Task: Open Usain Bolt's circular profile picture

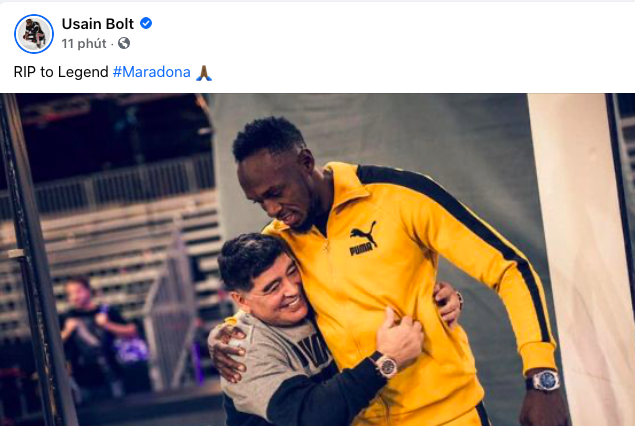Action: tap(34, 34)
